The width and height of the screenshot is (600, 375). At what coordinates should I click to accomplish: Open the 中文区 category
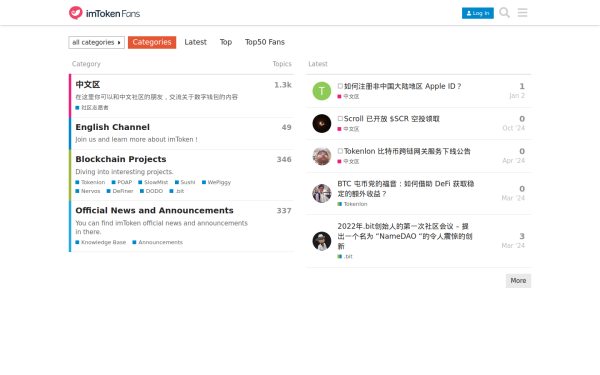[x=88, y=85]
